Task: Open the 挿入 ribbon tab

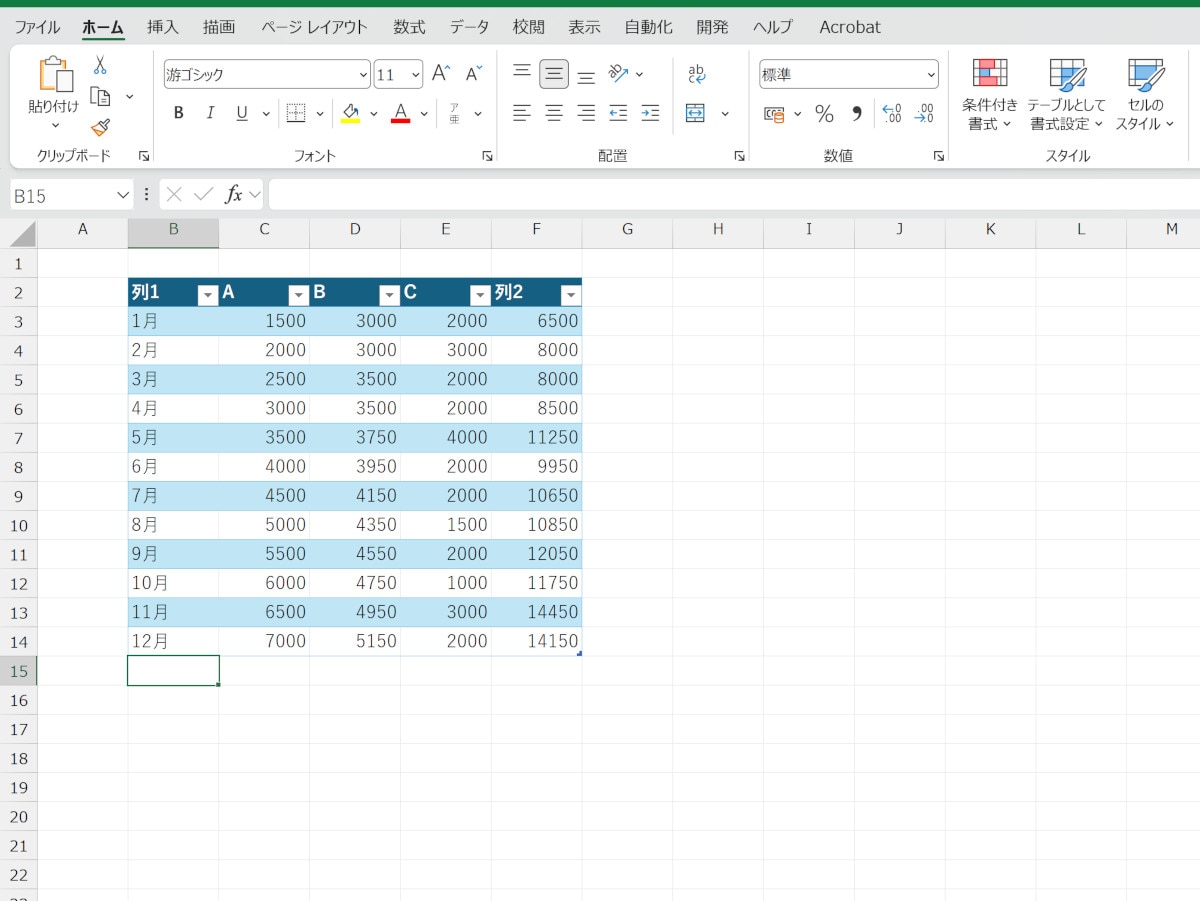Action: [162, 27]
